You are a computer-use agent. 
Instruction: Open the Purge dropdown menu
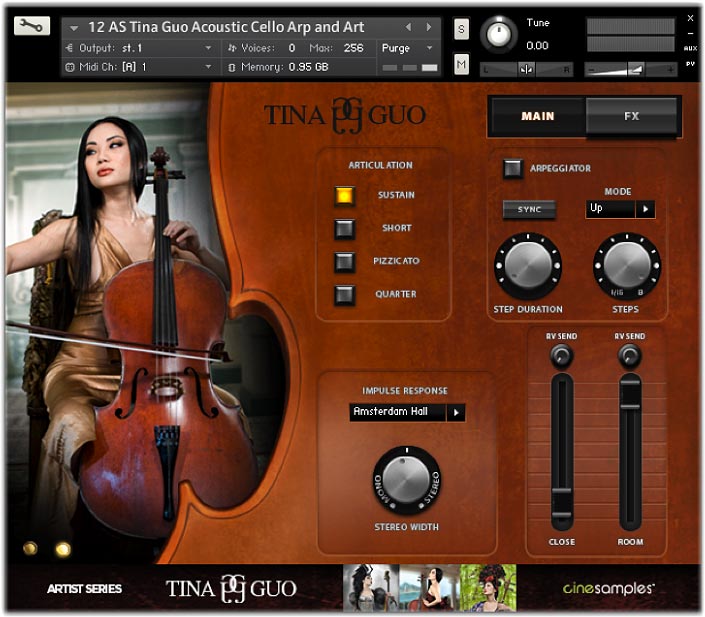tap(407, 48)
